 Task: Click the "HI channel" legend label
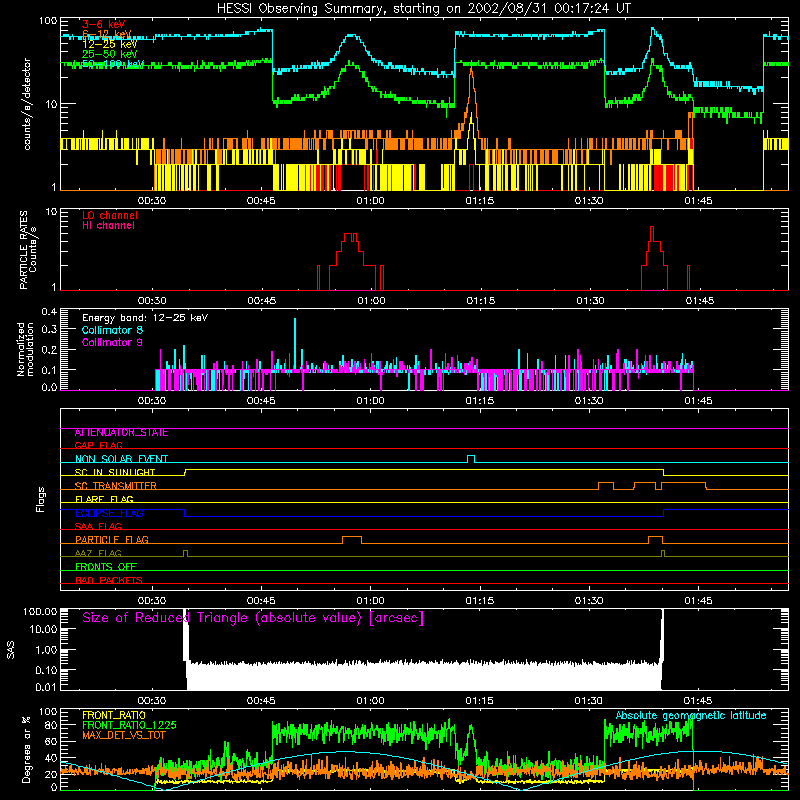click(108, 226)
